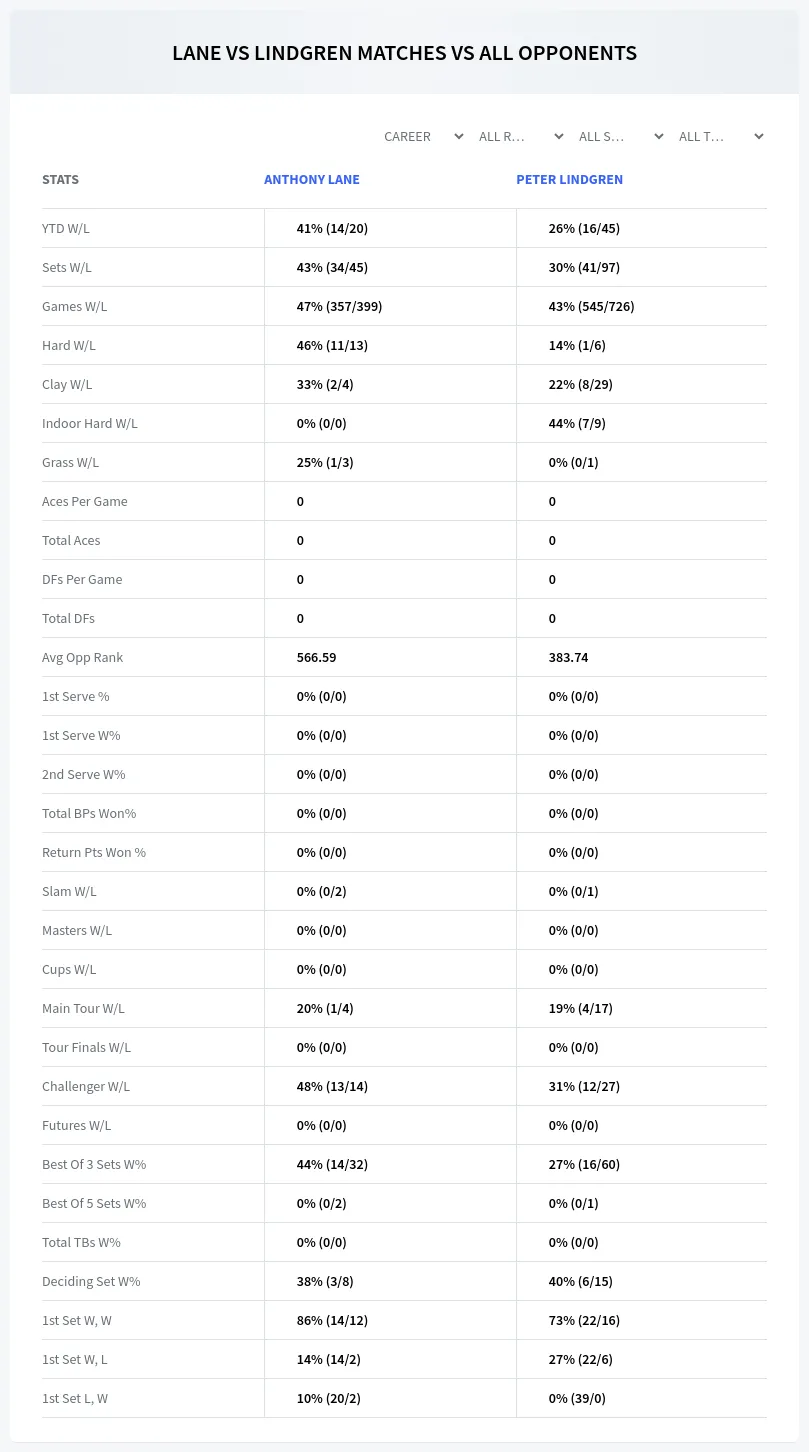Open Peter Lindgren player link
Image resolution: width=809 pixels, height=1452 pixels.
(569, 180)
